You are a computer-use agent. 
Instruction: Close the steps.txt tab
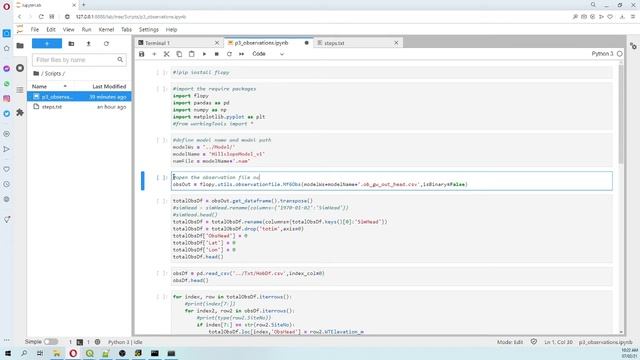396,43
